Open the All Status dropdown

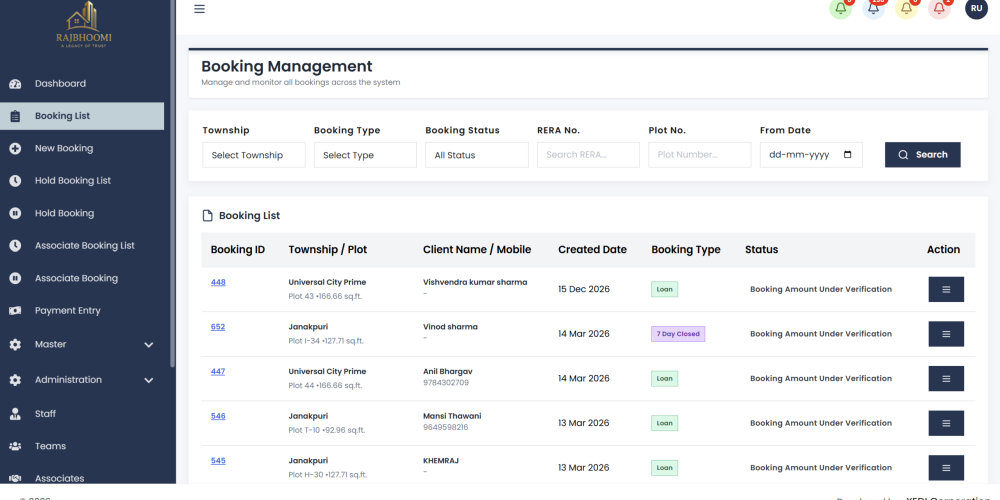[477, 155]
